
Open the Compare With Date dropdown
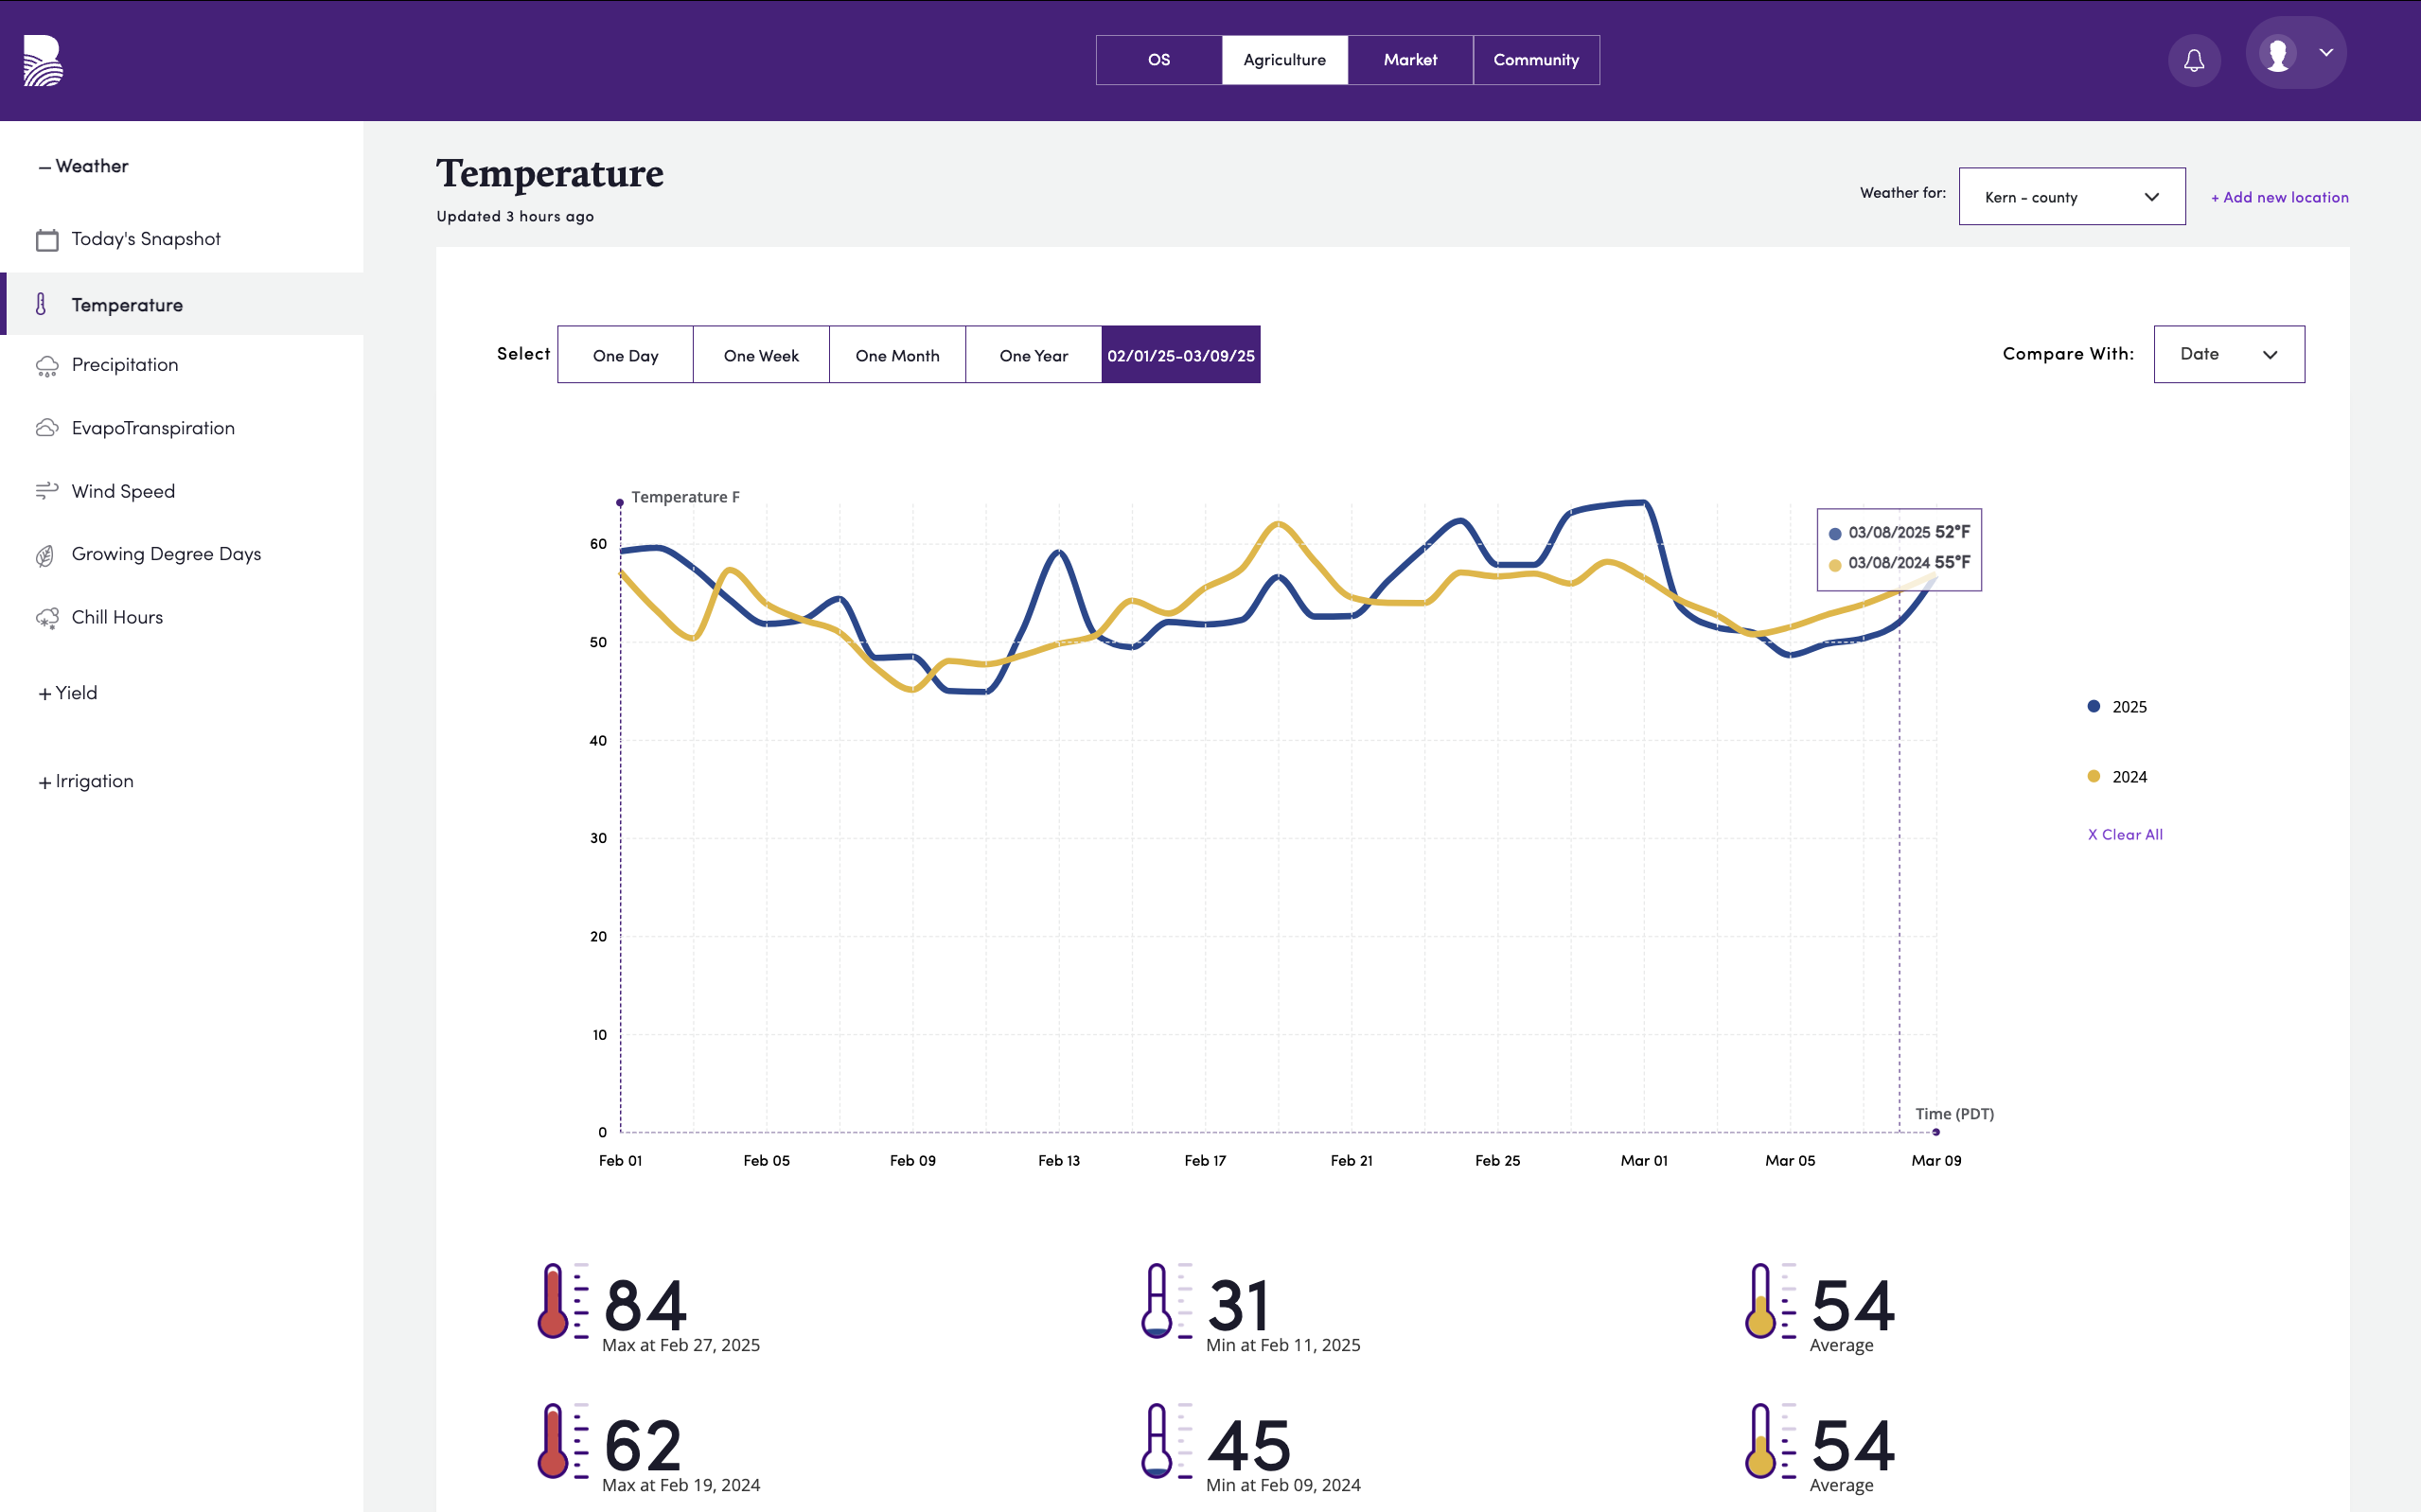(x=2229, y=354)
